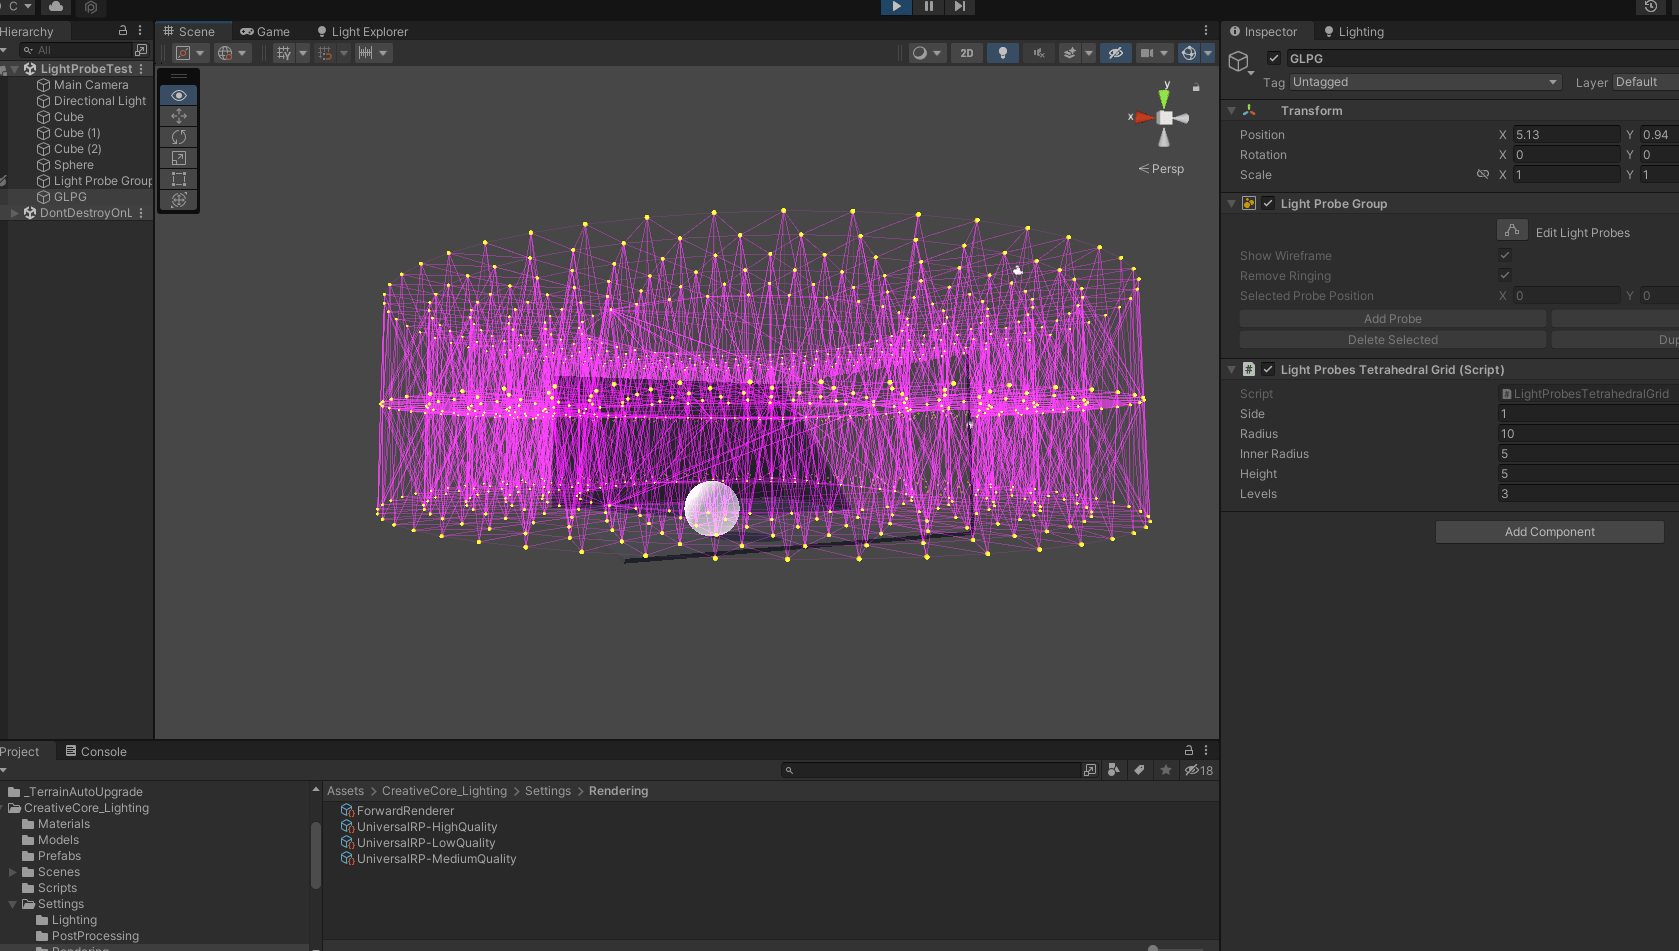Select the Rect Transform tool
Screen dimensions: 1679x951
pyautogui.click(x=179, y=179)
